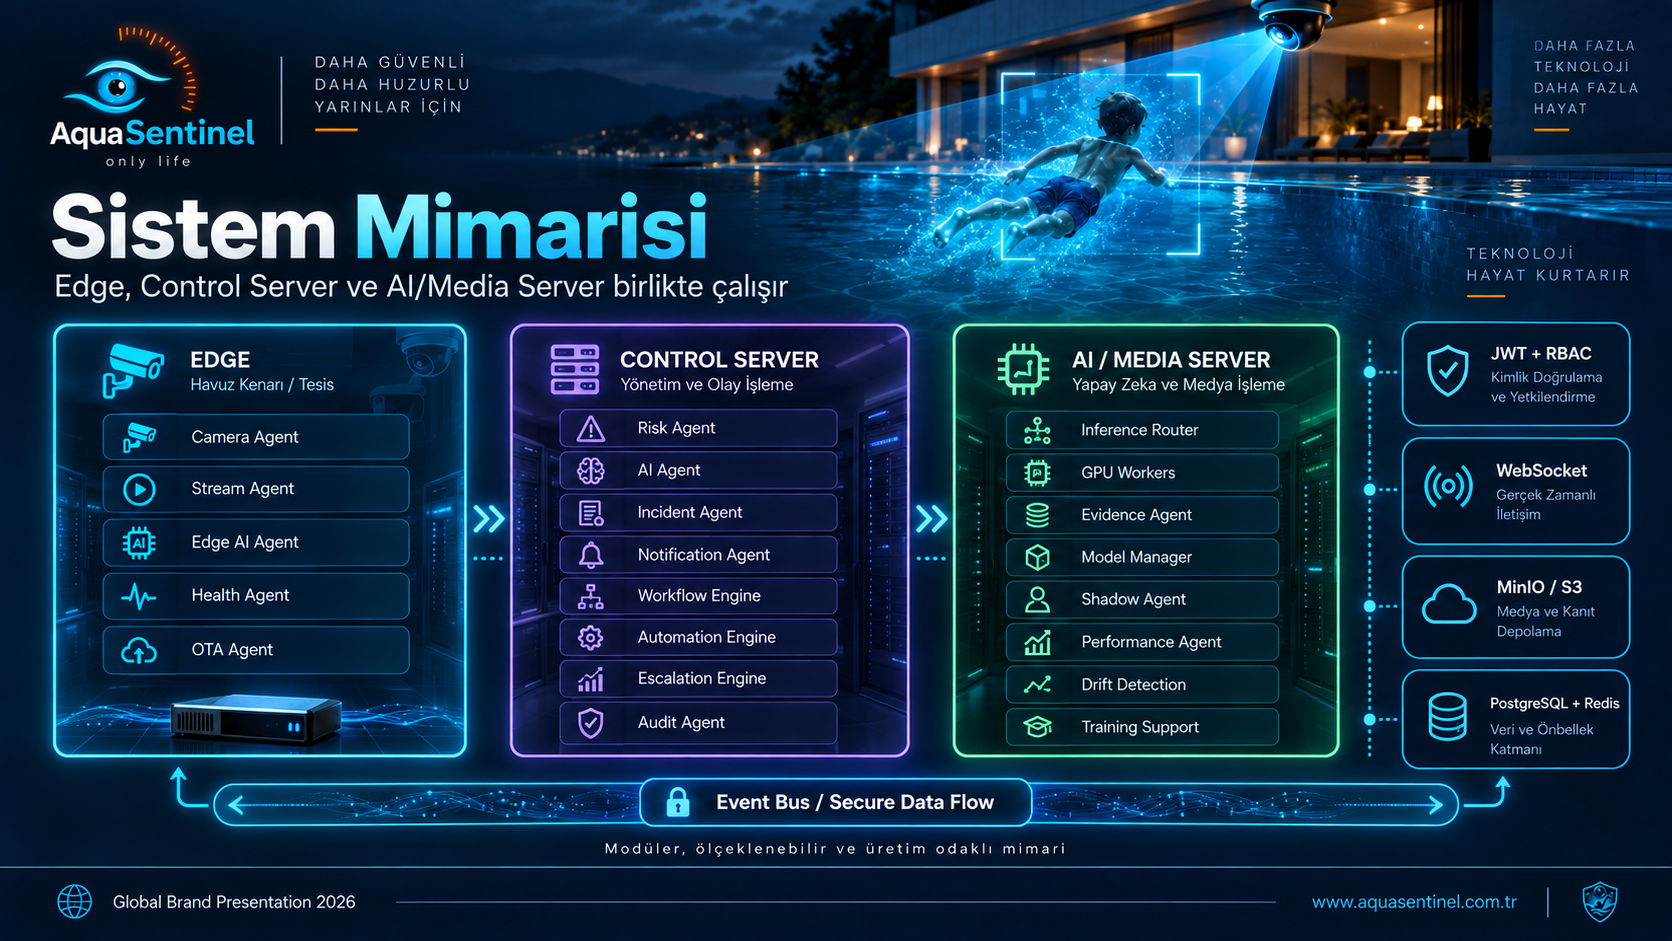1672x941 pixels.
Task: Click the AI Agent brain icon
Action: click(x=591, y=470)
